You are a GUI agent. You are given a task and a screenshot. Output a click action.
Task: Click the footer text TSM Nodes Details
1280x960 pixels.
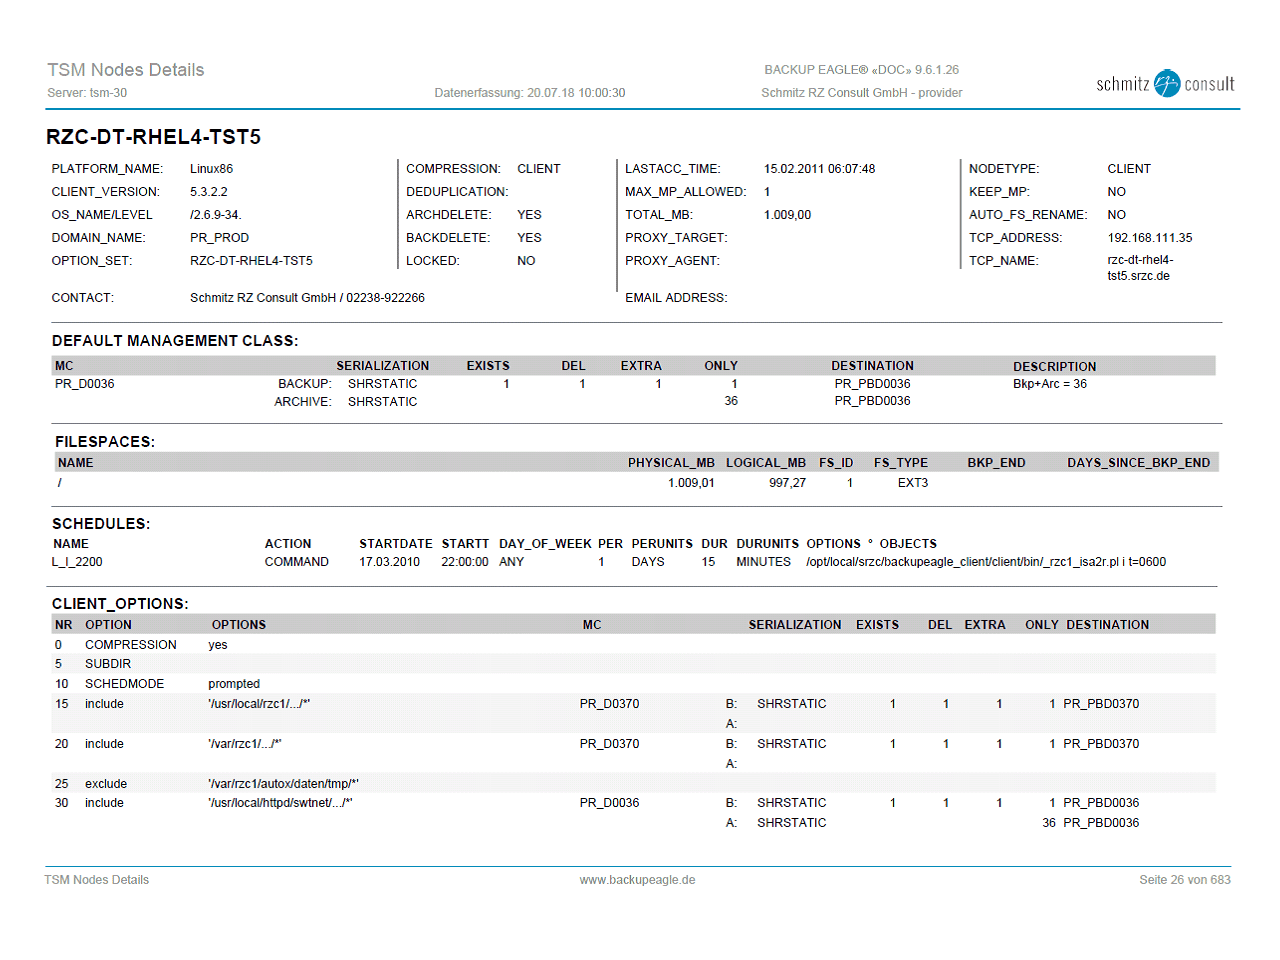[96, 880]
